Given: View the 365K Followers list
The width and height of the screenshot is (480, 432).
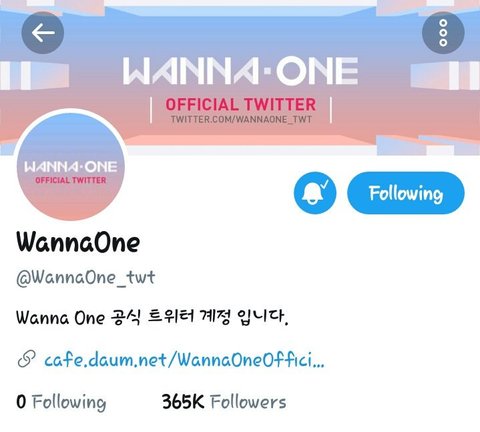Looking at the screenshot, I should (x=224, y=401).
